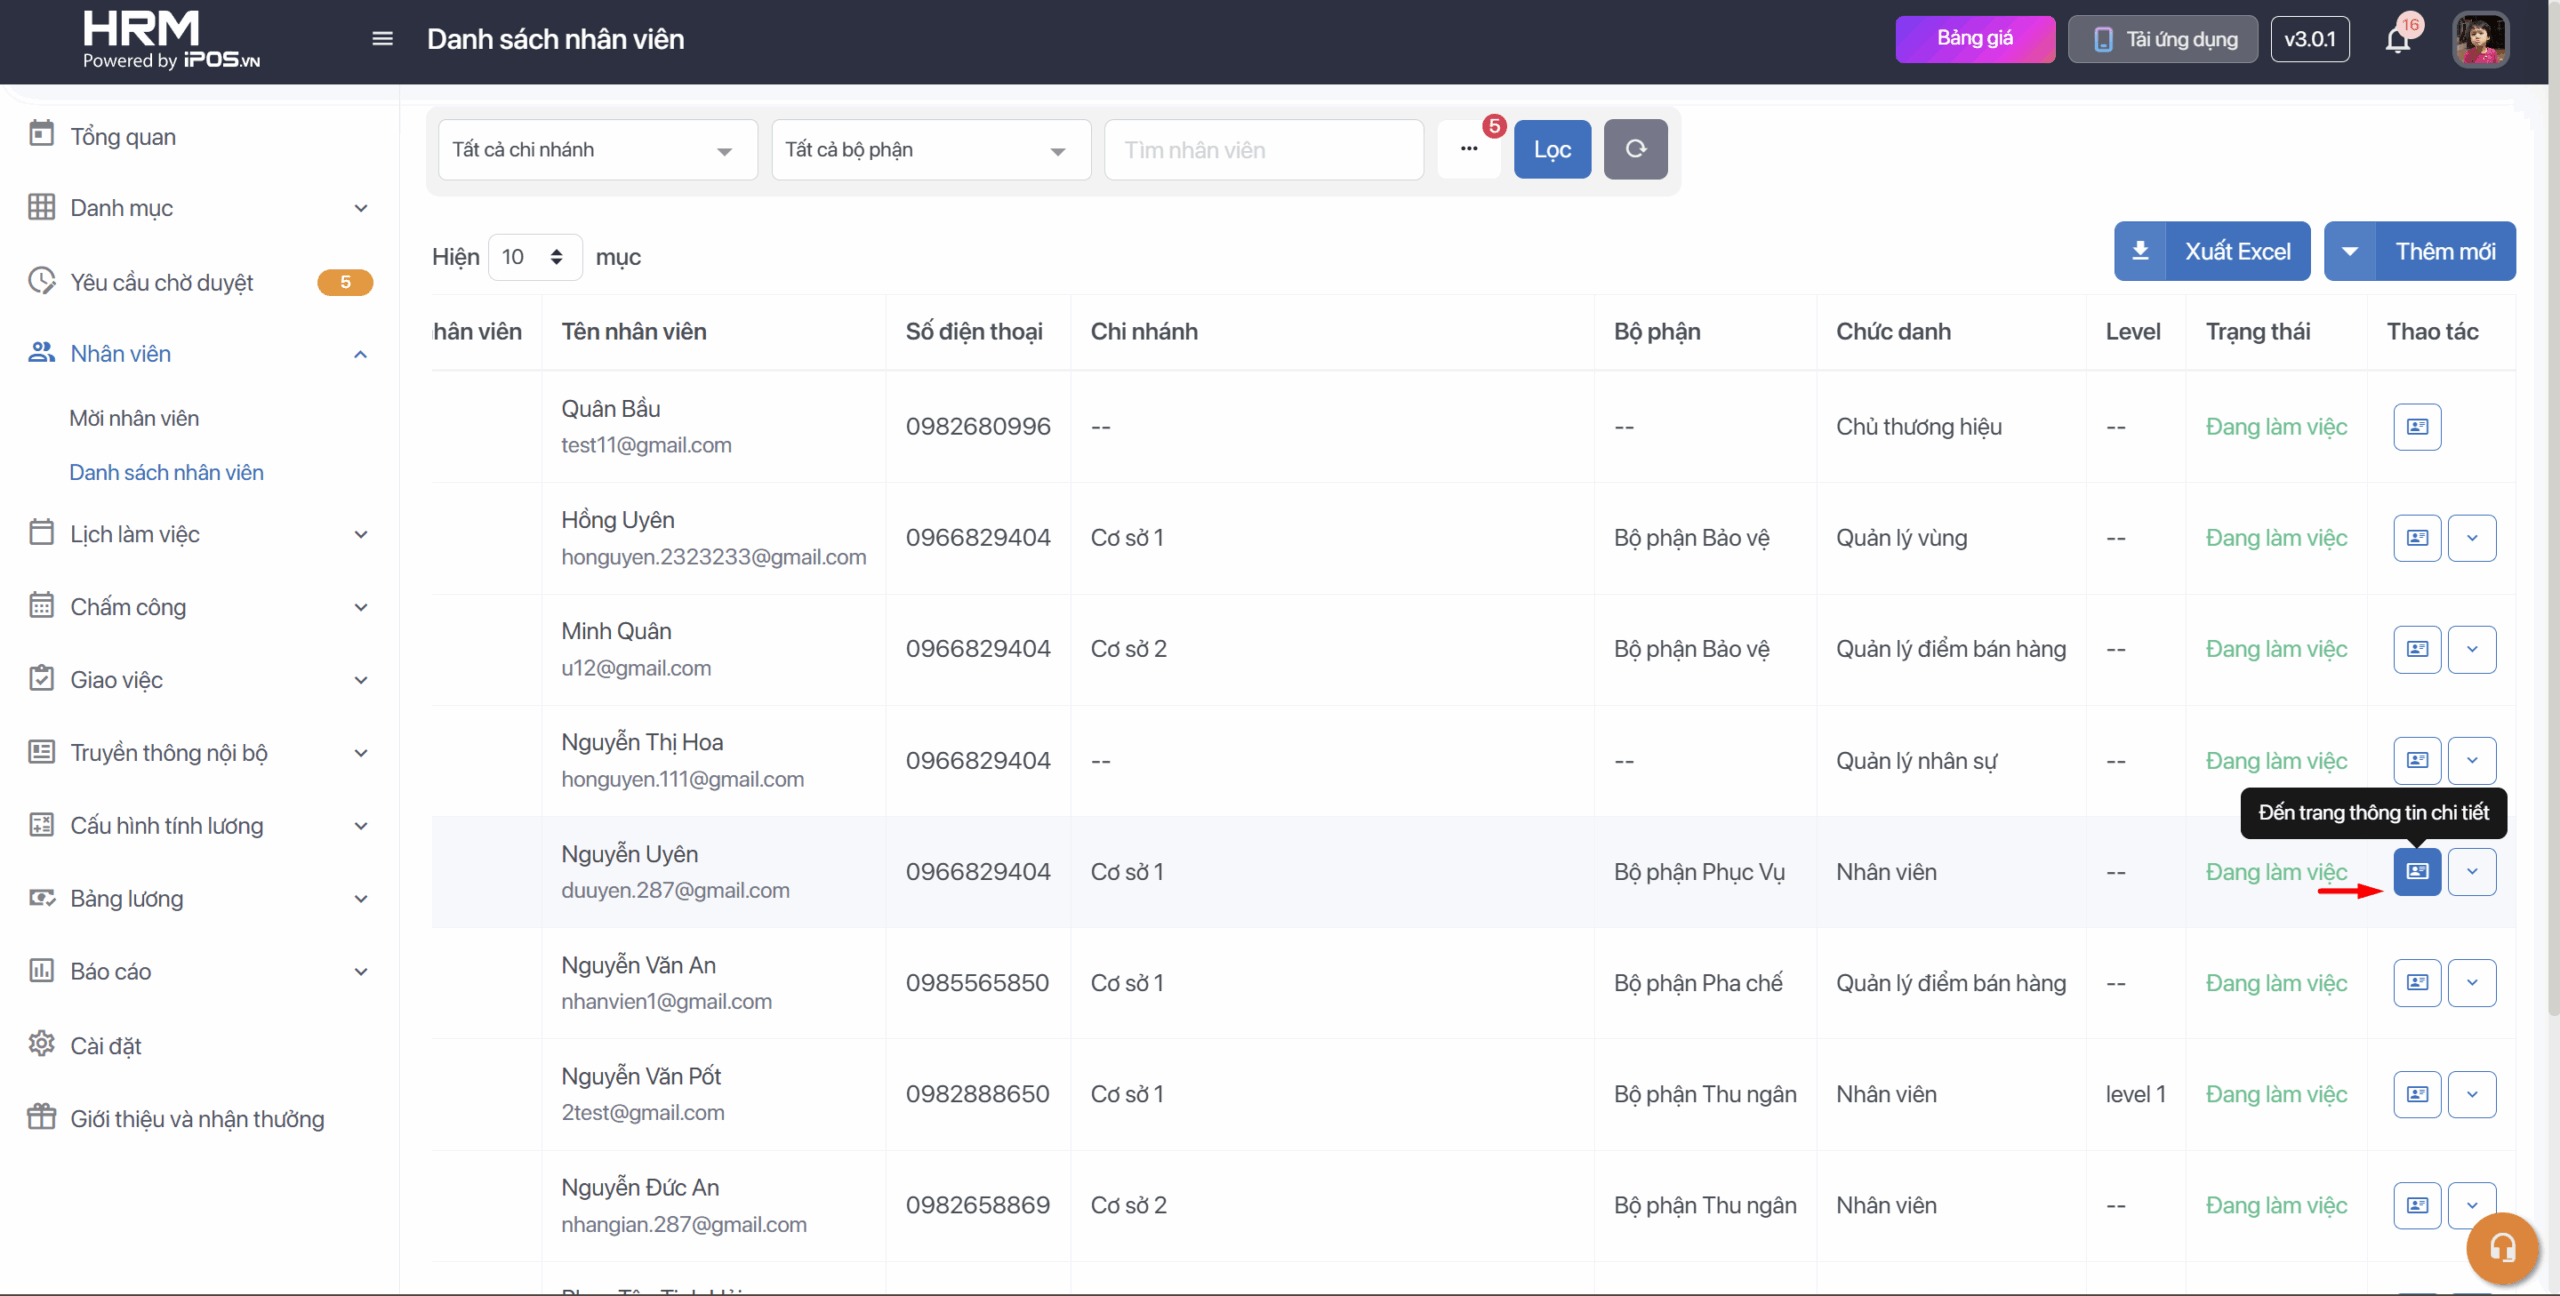Open detail card icon for Quân Bầu
The width and height of the screenshot is (2560, 1296).
[x=2417, y=427]
